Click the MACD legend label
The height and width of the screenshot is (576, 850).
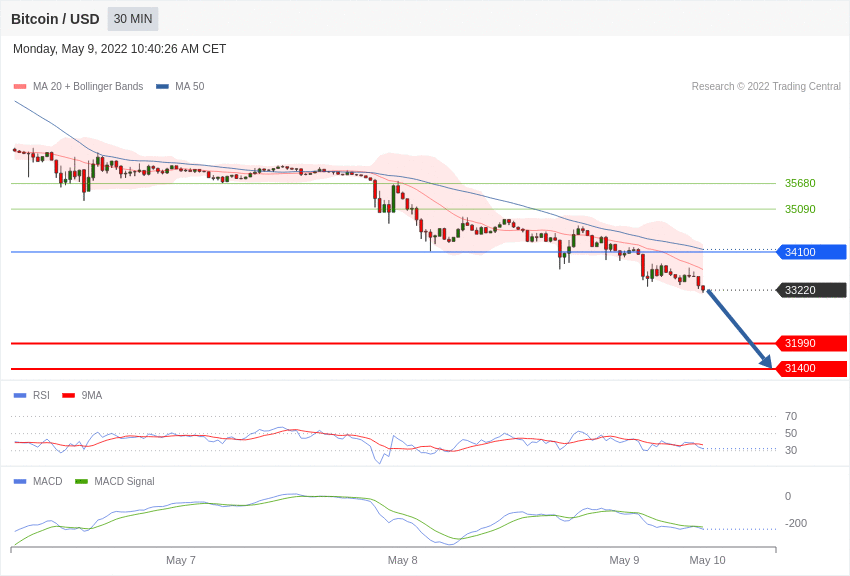pyautogui.click(x=48, y=481)
